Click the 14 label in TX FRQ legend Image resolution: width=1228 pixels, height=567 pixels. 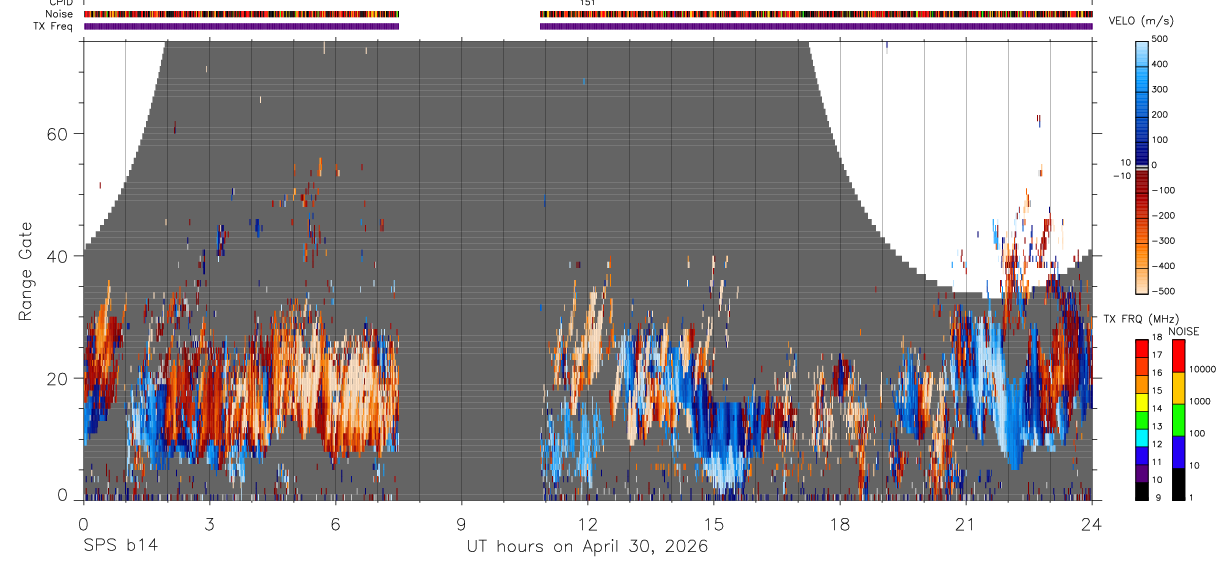coord(1157,408)
